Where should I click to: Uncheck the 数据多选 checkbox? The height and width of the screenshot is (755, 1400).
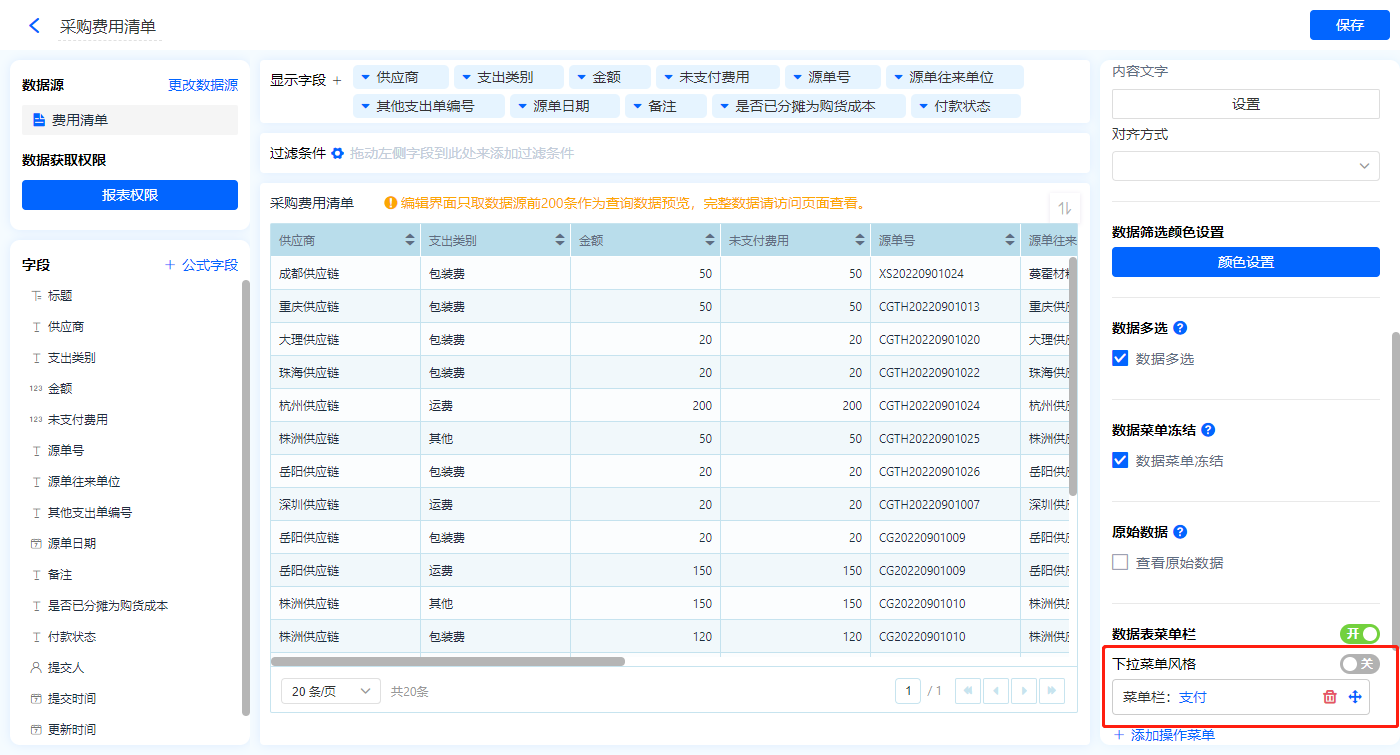(1121, 358)
